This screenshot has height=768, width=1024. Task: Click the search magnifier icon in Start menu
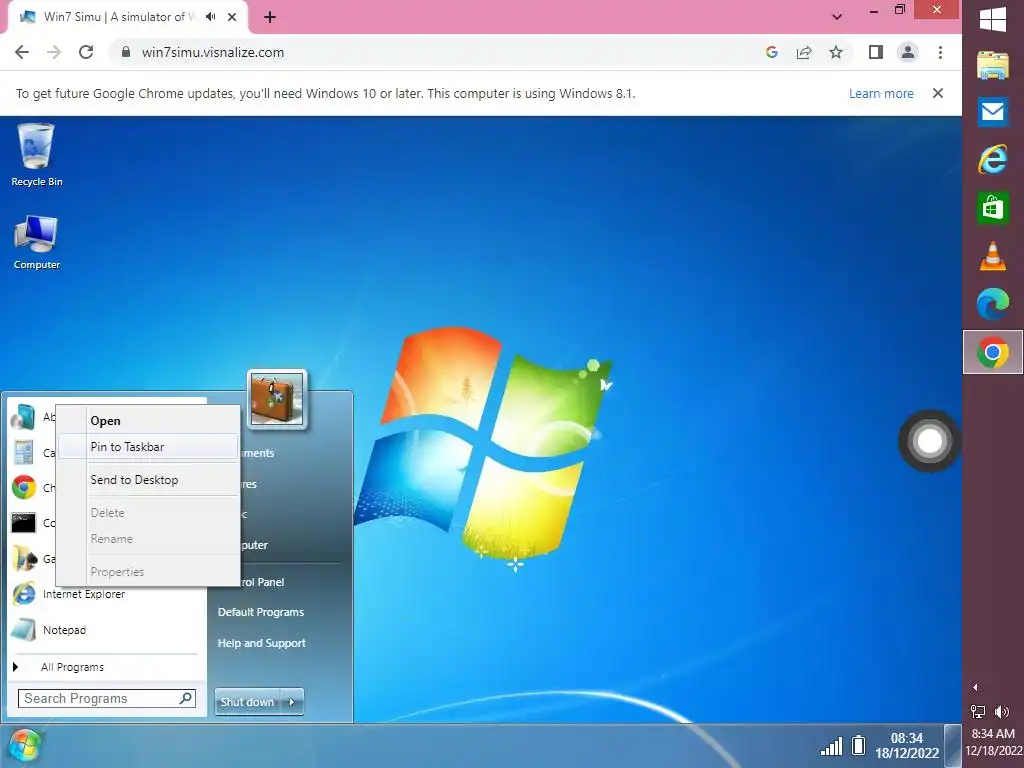pos(186,698)
